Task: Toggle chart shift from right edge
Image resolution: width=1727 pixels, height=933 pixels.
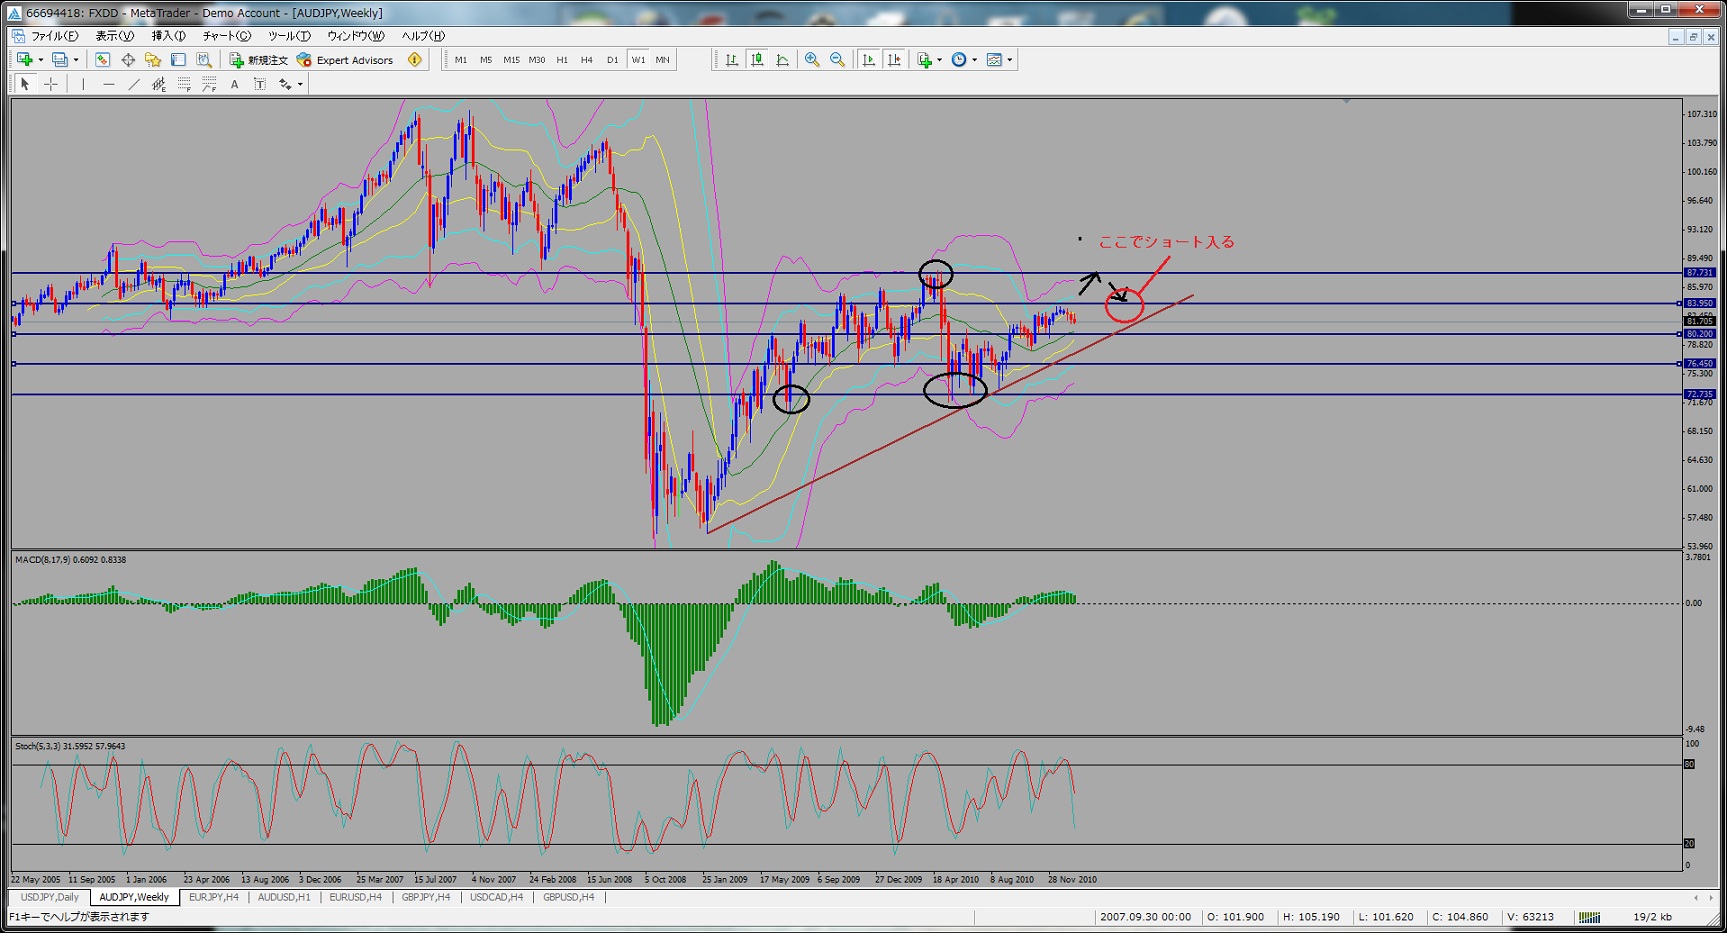Action: click(894, 60)
